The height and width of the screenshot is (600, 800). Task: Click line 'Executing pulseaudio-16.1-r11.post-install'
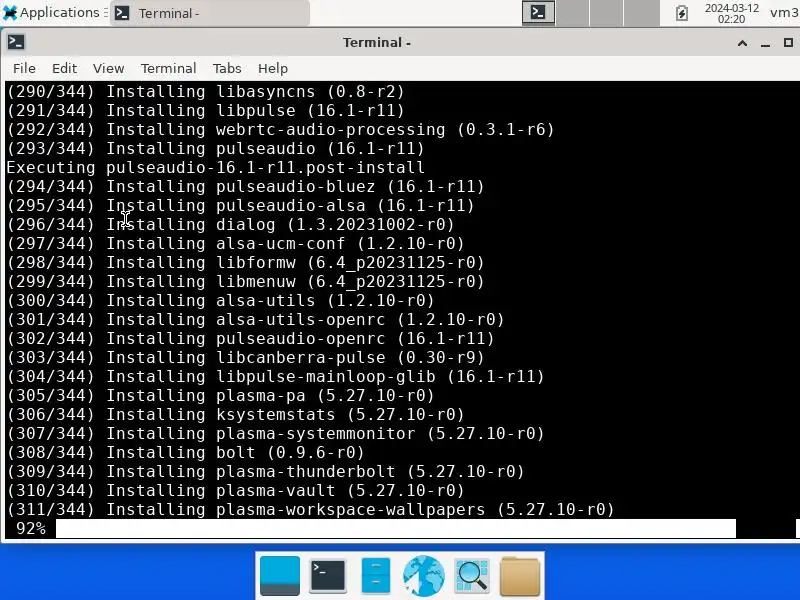(x=215, y=167)
